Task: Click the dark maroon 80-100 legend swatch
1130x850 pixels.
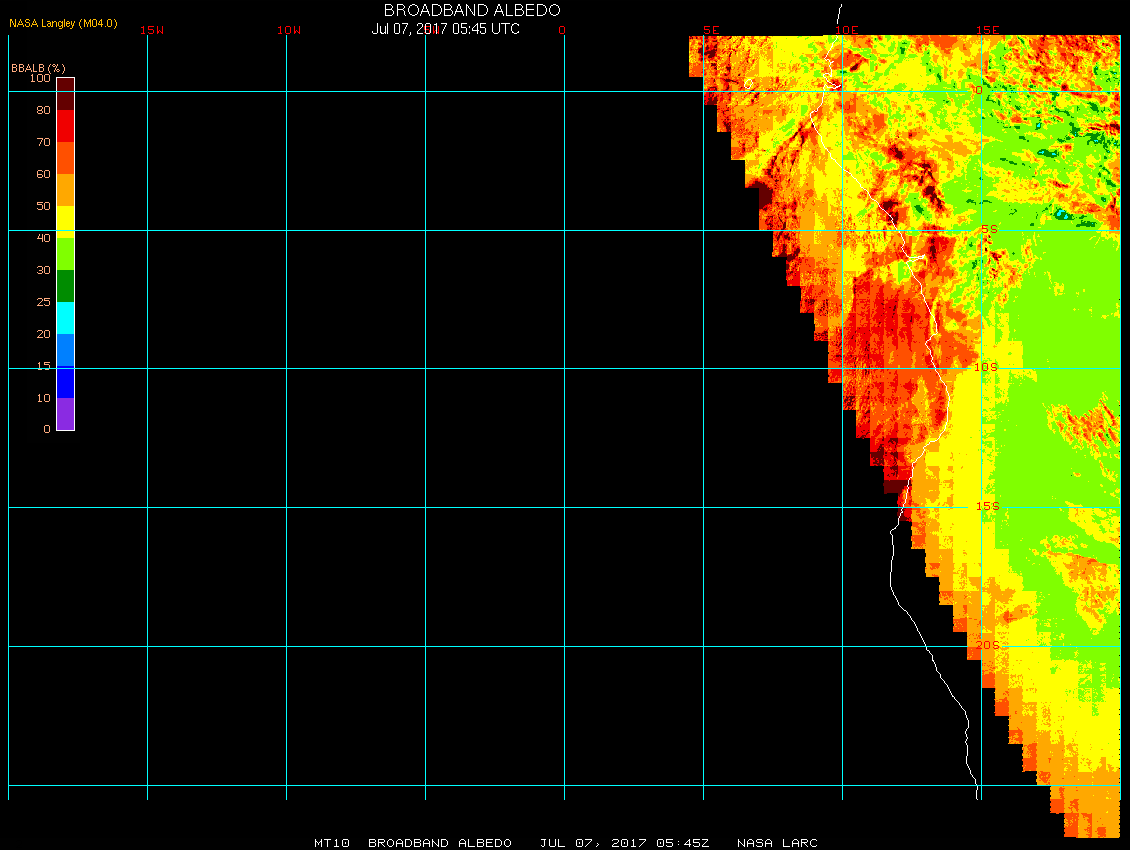Action: (66, 94)
